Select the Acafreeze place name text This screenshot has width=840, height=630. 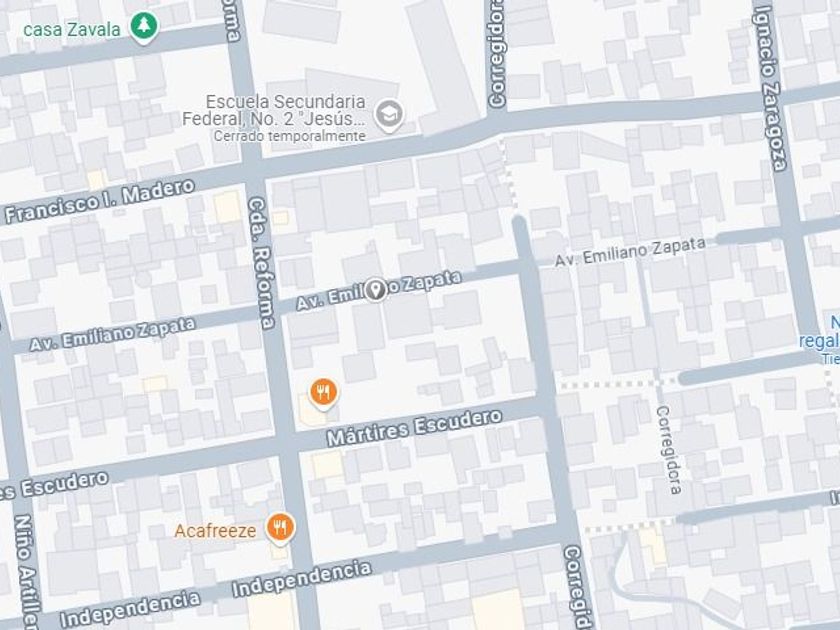coord(215,531)
